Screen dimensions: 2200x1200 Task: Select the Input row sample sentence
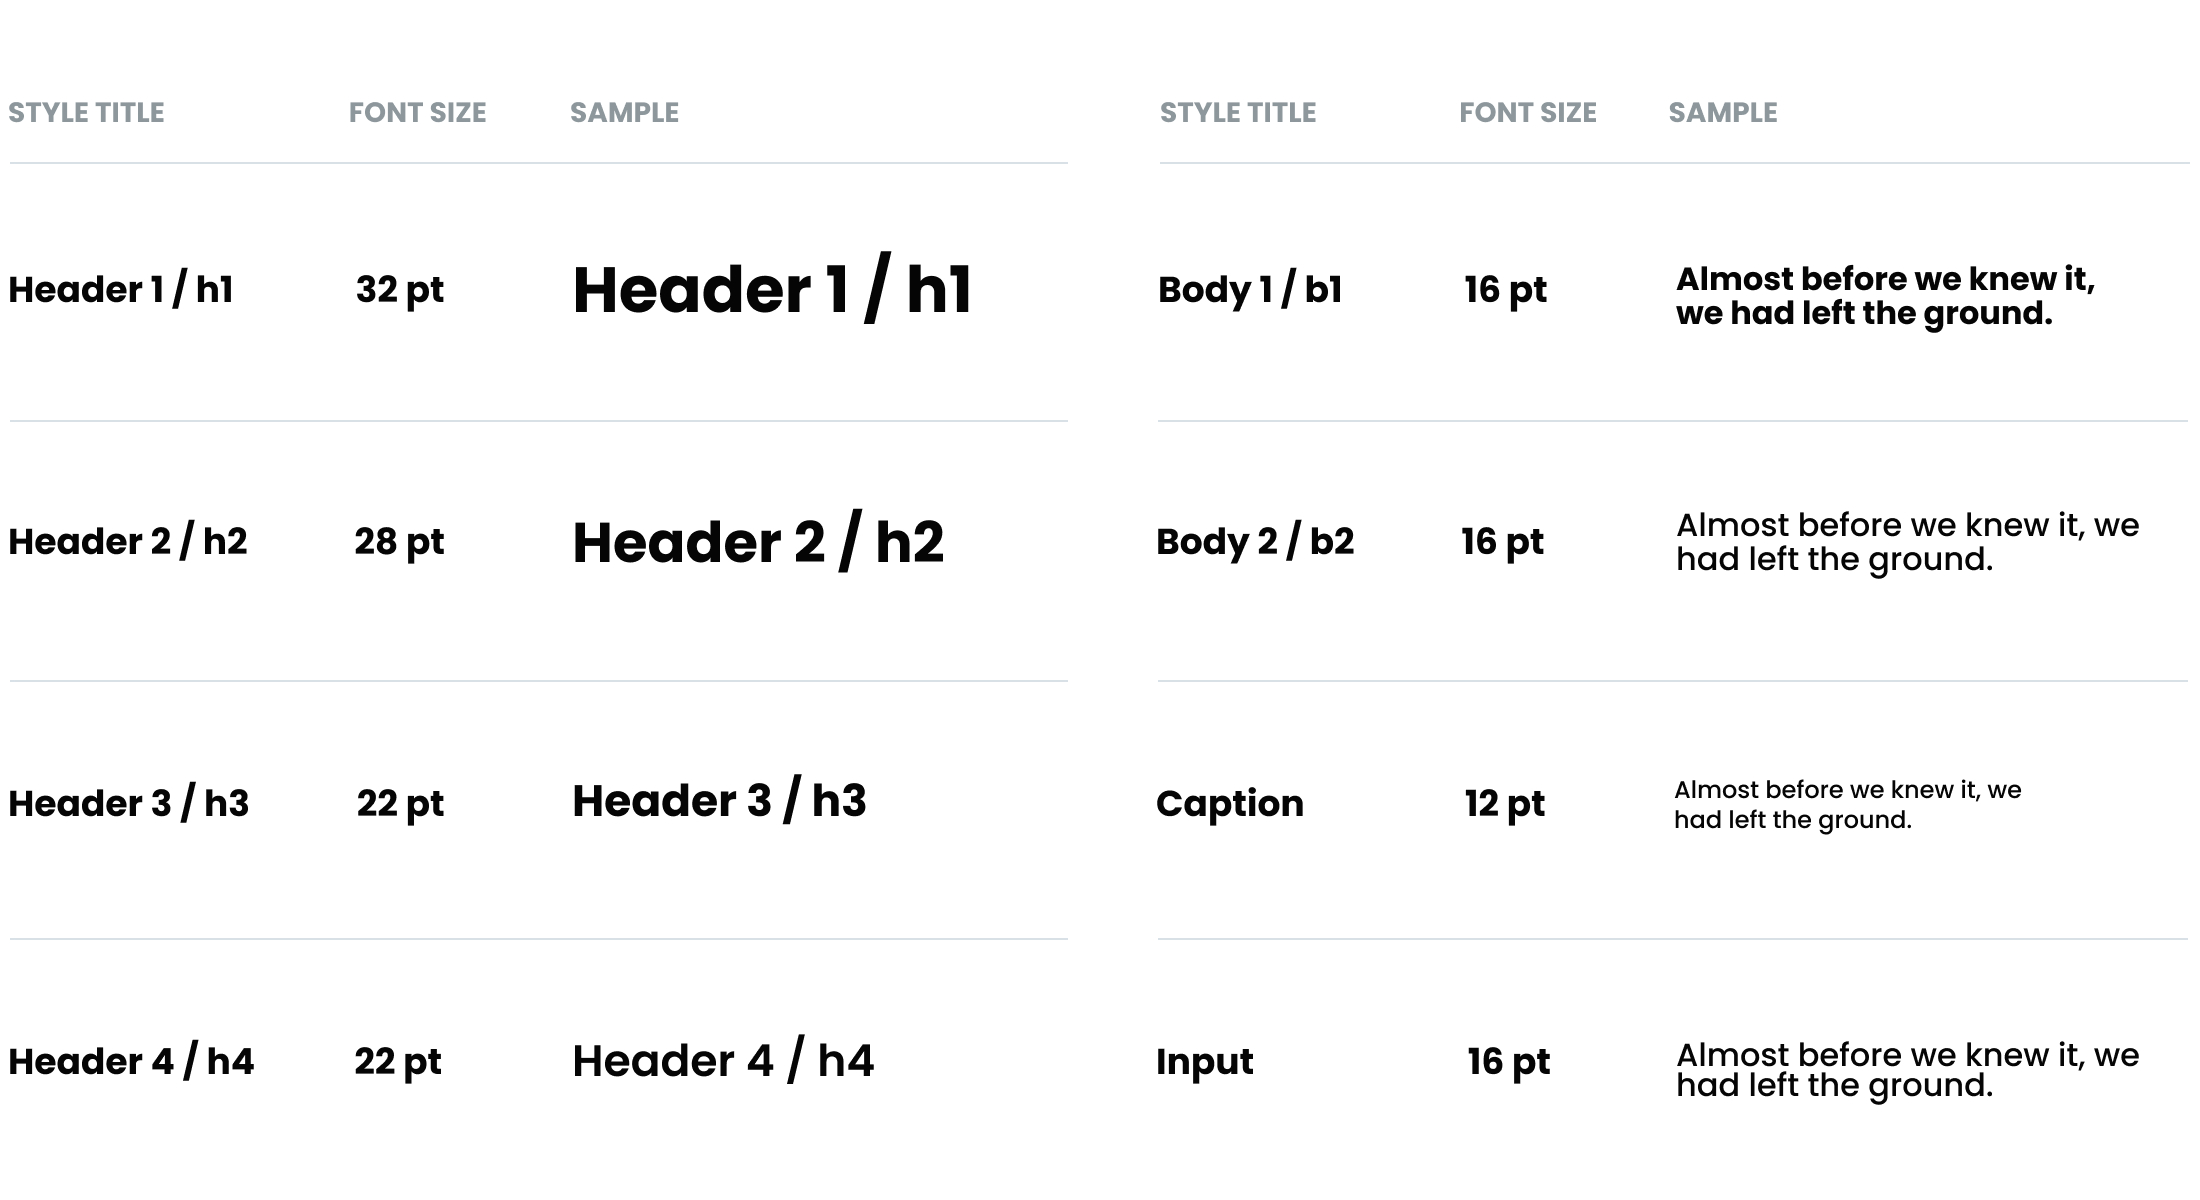point(1906,1070)
